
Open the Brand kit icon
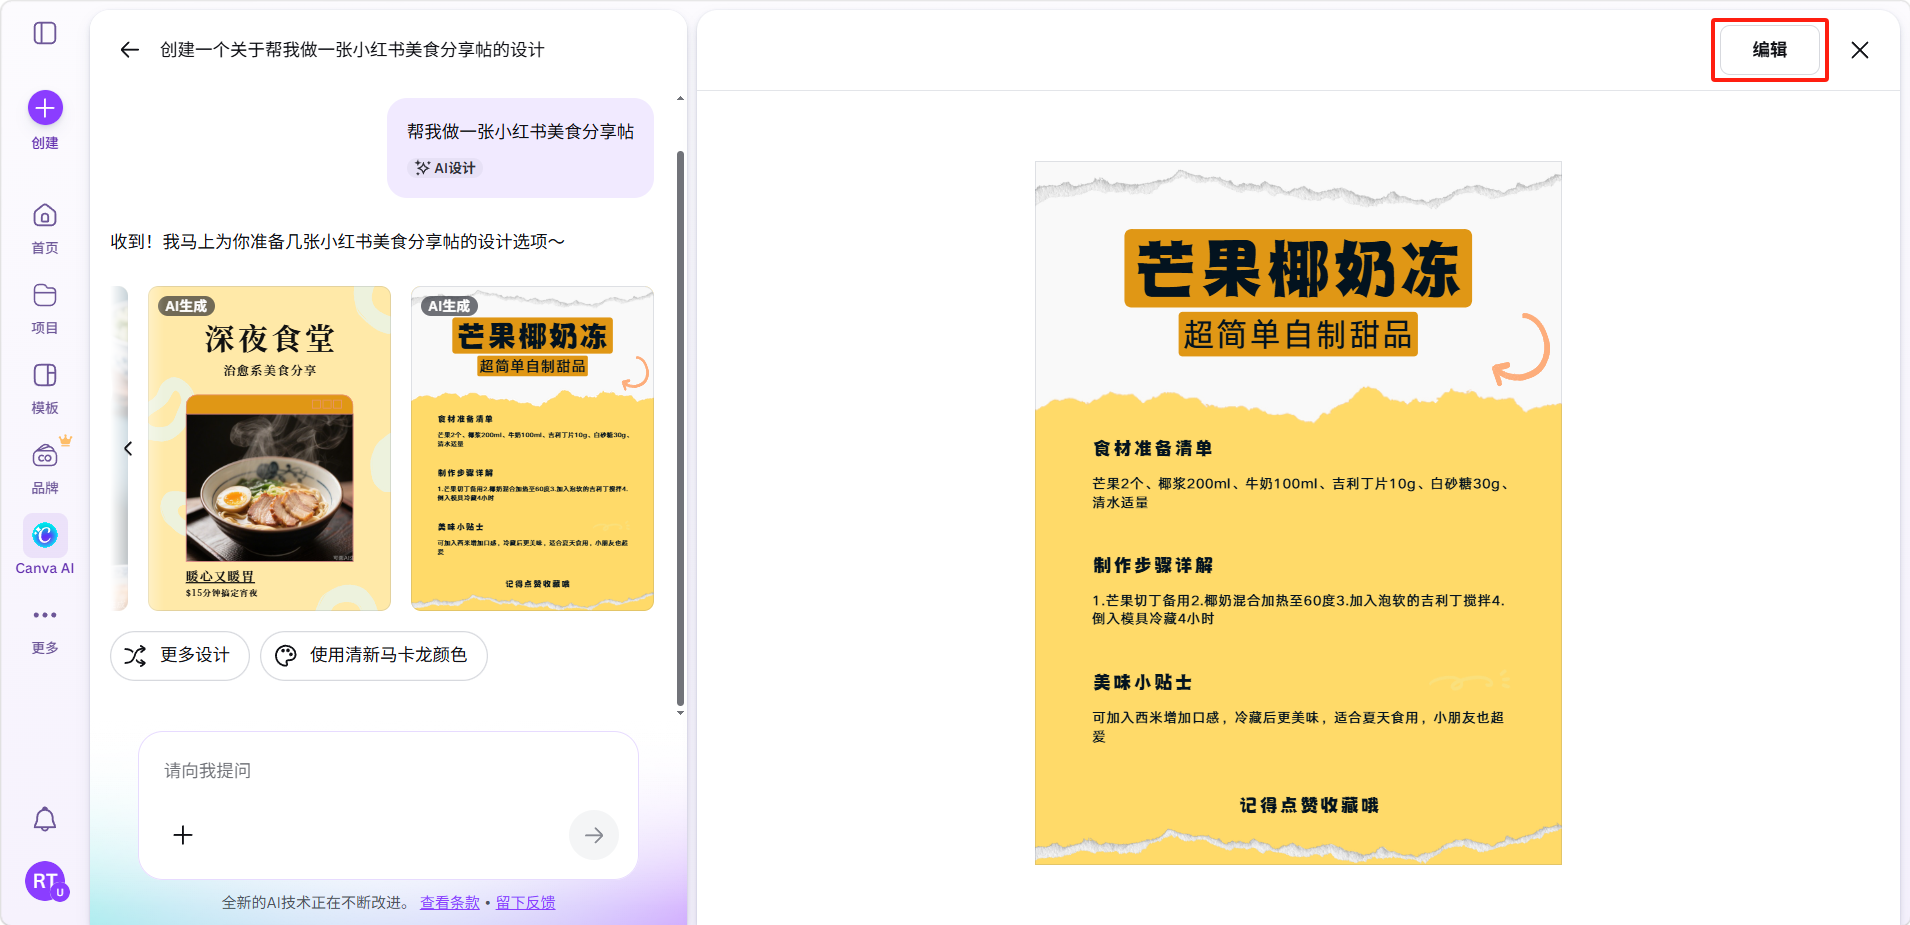tap(45, 456)
